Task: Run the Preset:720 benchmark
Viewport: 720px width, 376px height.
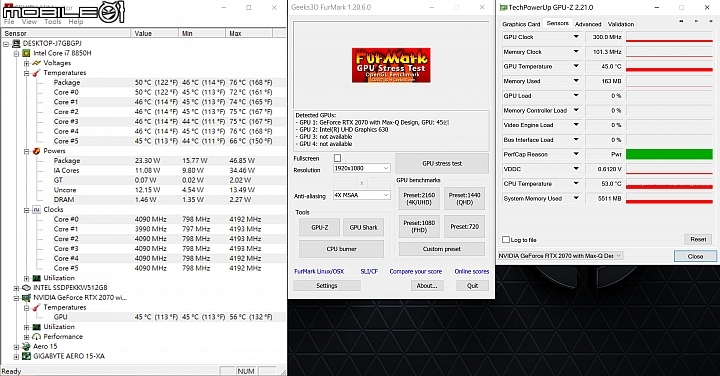Action: pyautogui.click(x=464, y=226)
